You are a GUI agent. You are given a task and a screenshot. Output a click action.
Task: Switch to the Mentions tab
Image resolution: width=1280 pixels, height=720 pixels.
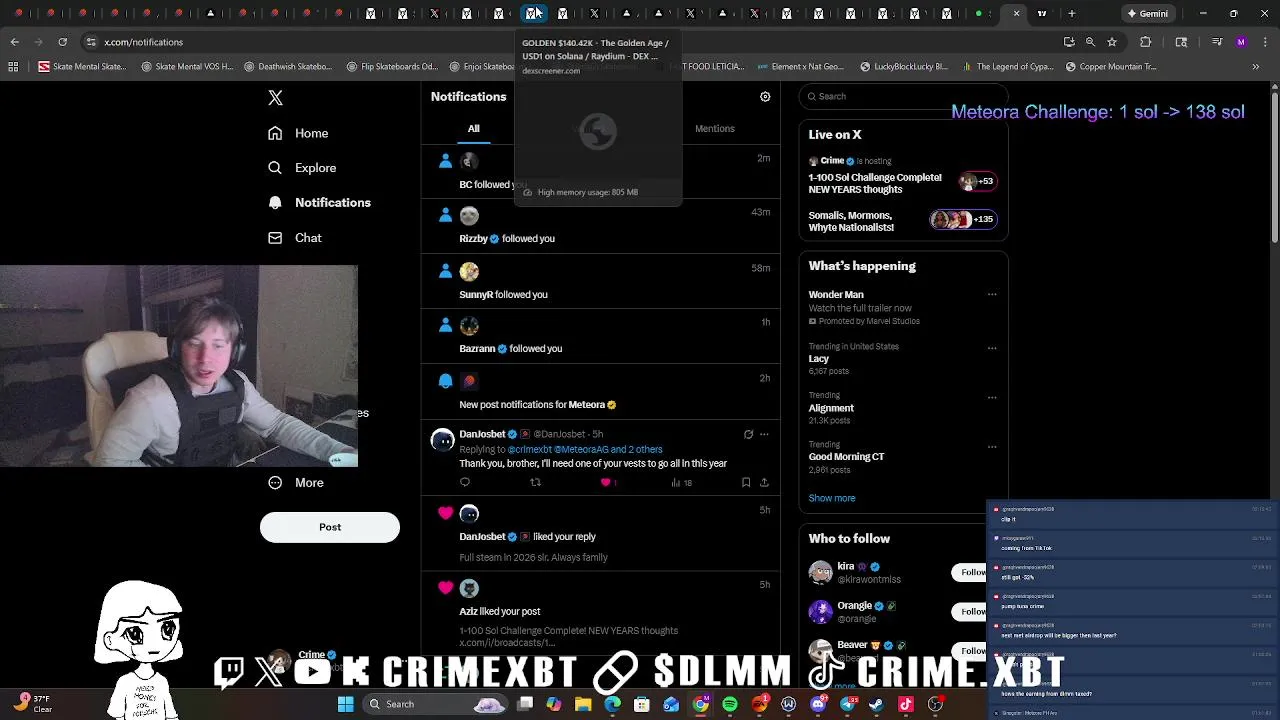[x=714, y=128]
